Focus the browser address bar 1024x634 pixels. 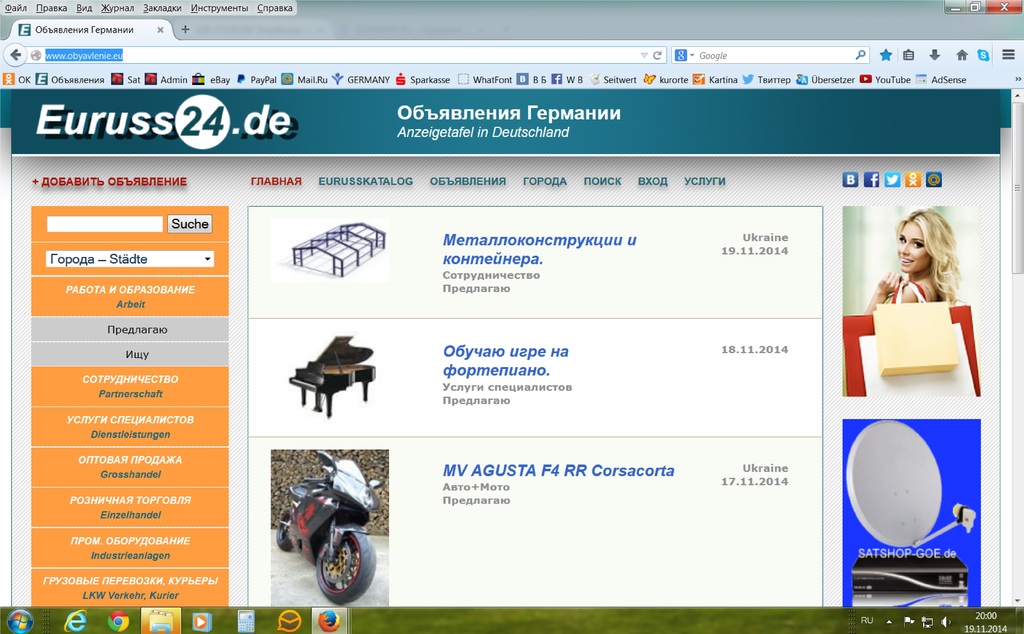coord(340,55)
